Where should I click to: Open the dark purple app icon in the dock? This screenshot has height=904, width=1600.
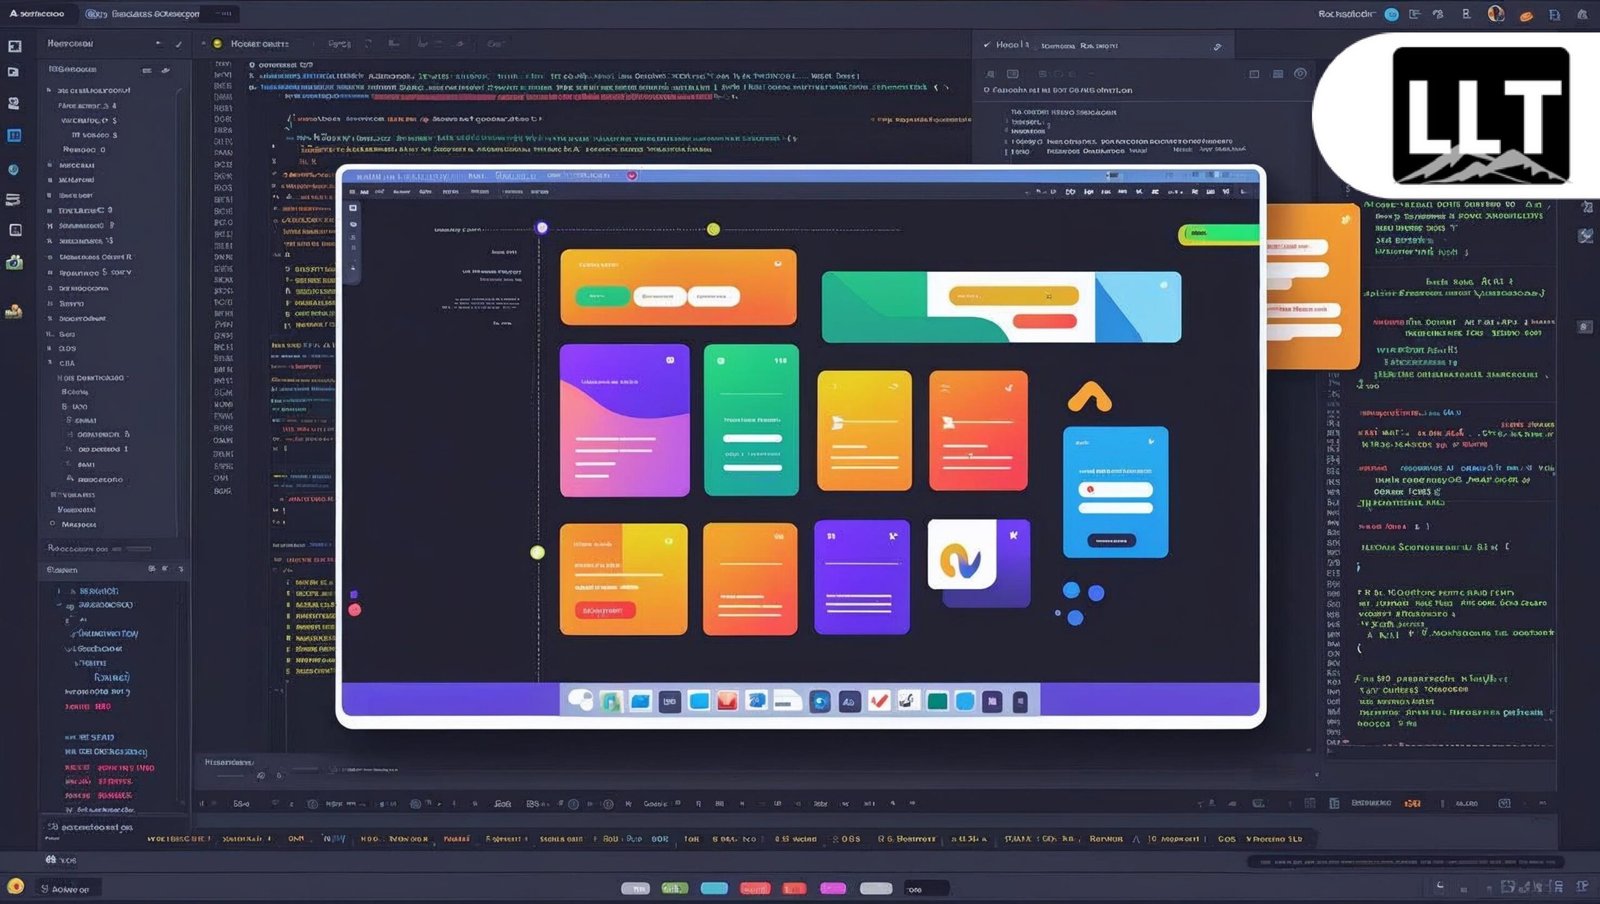pyautogui.click(x=992, y=701)
